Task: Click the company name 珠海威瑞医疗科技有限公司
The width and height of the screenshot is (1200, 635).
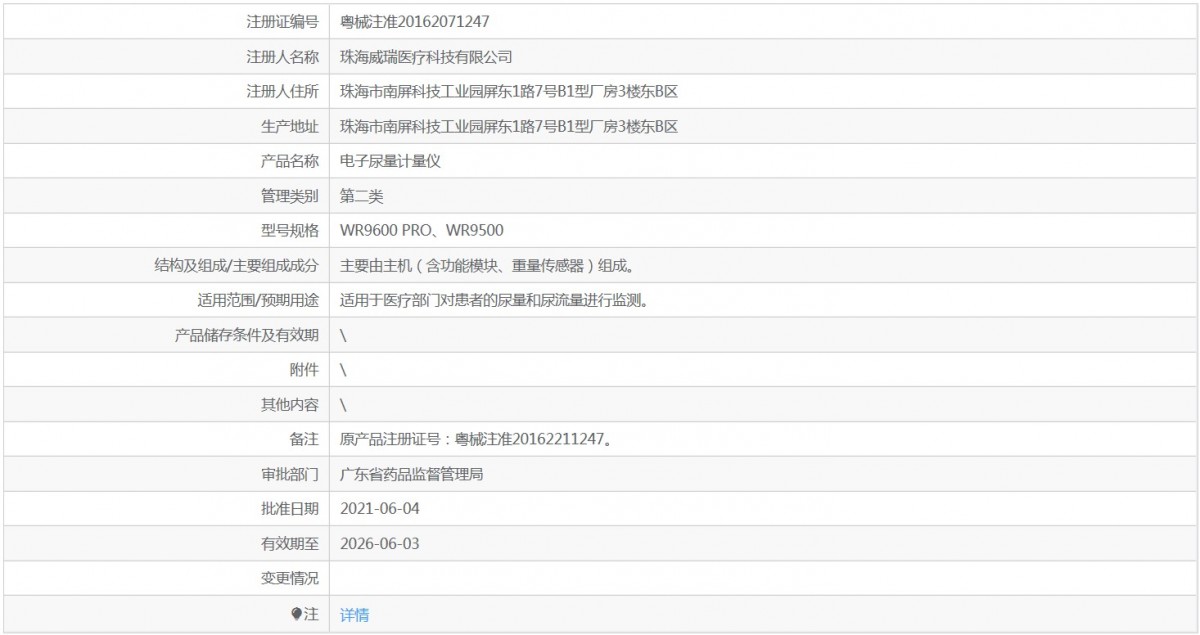Action: point(427,57)
